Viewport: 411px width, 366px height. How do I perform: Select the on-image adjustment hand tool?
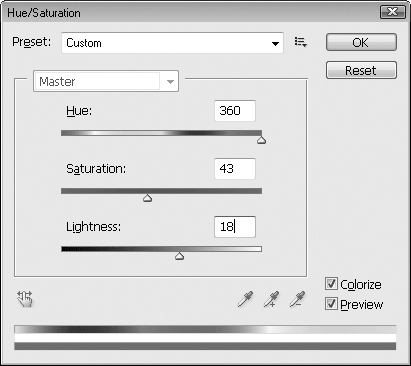tap(25, 299)
